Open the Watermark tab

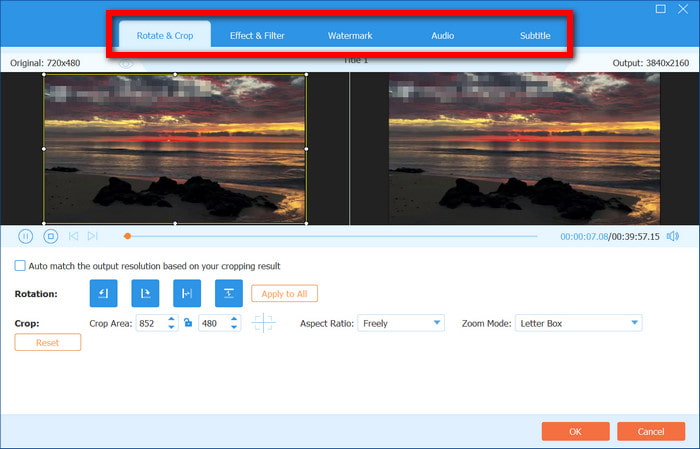pyautogui.click(x=350, y=36)
